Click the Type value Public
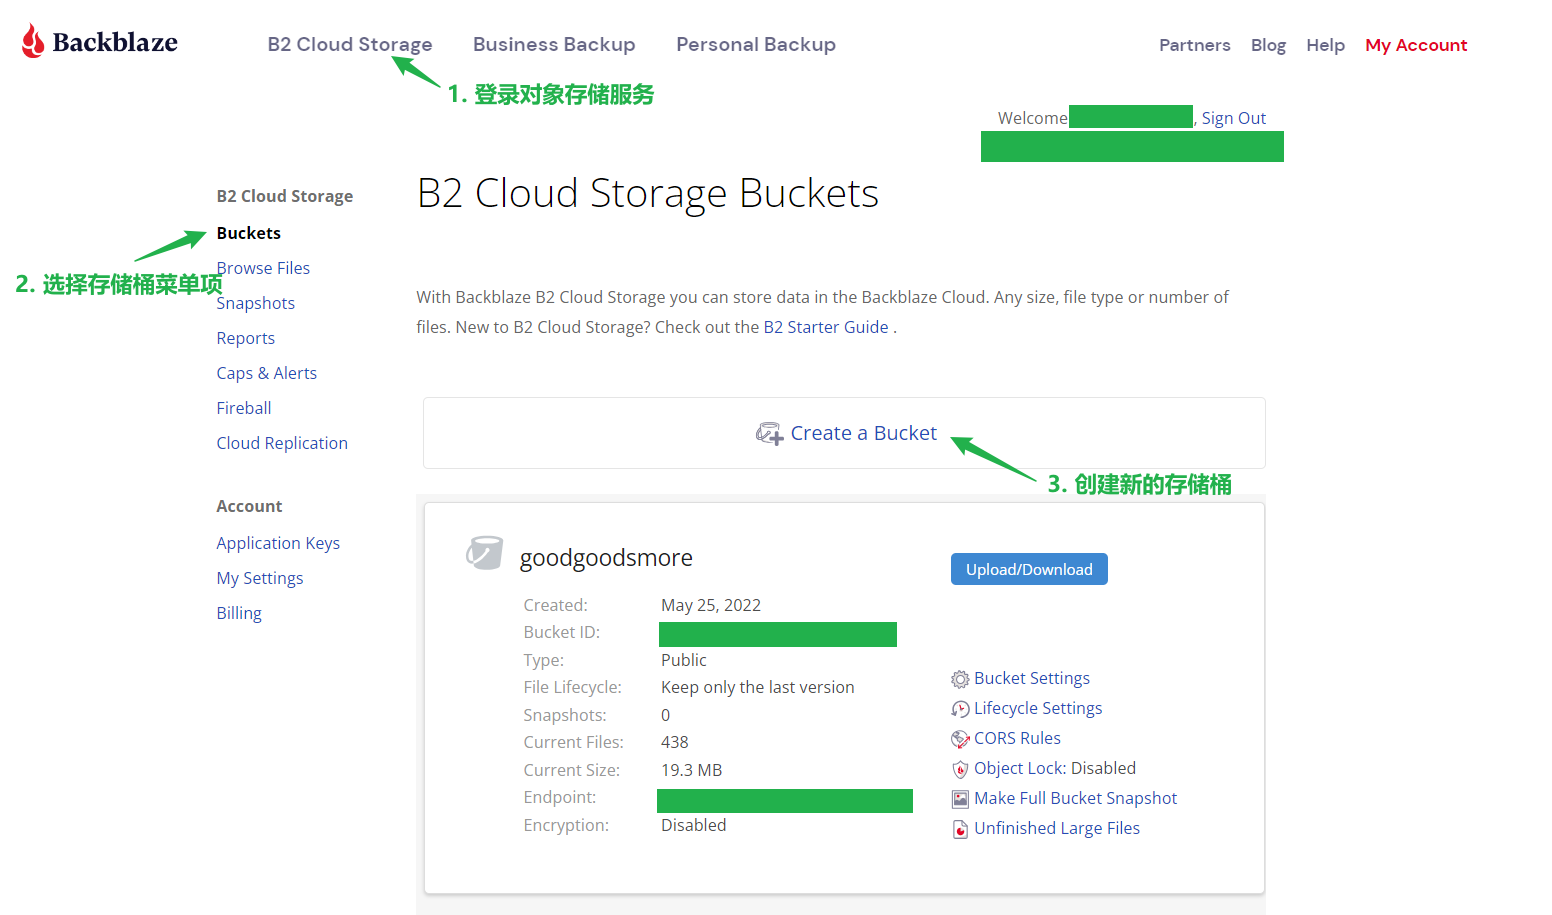The image size is (1552, 915). tap(684, 660)
